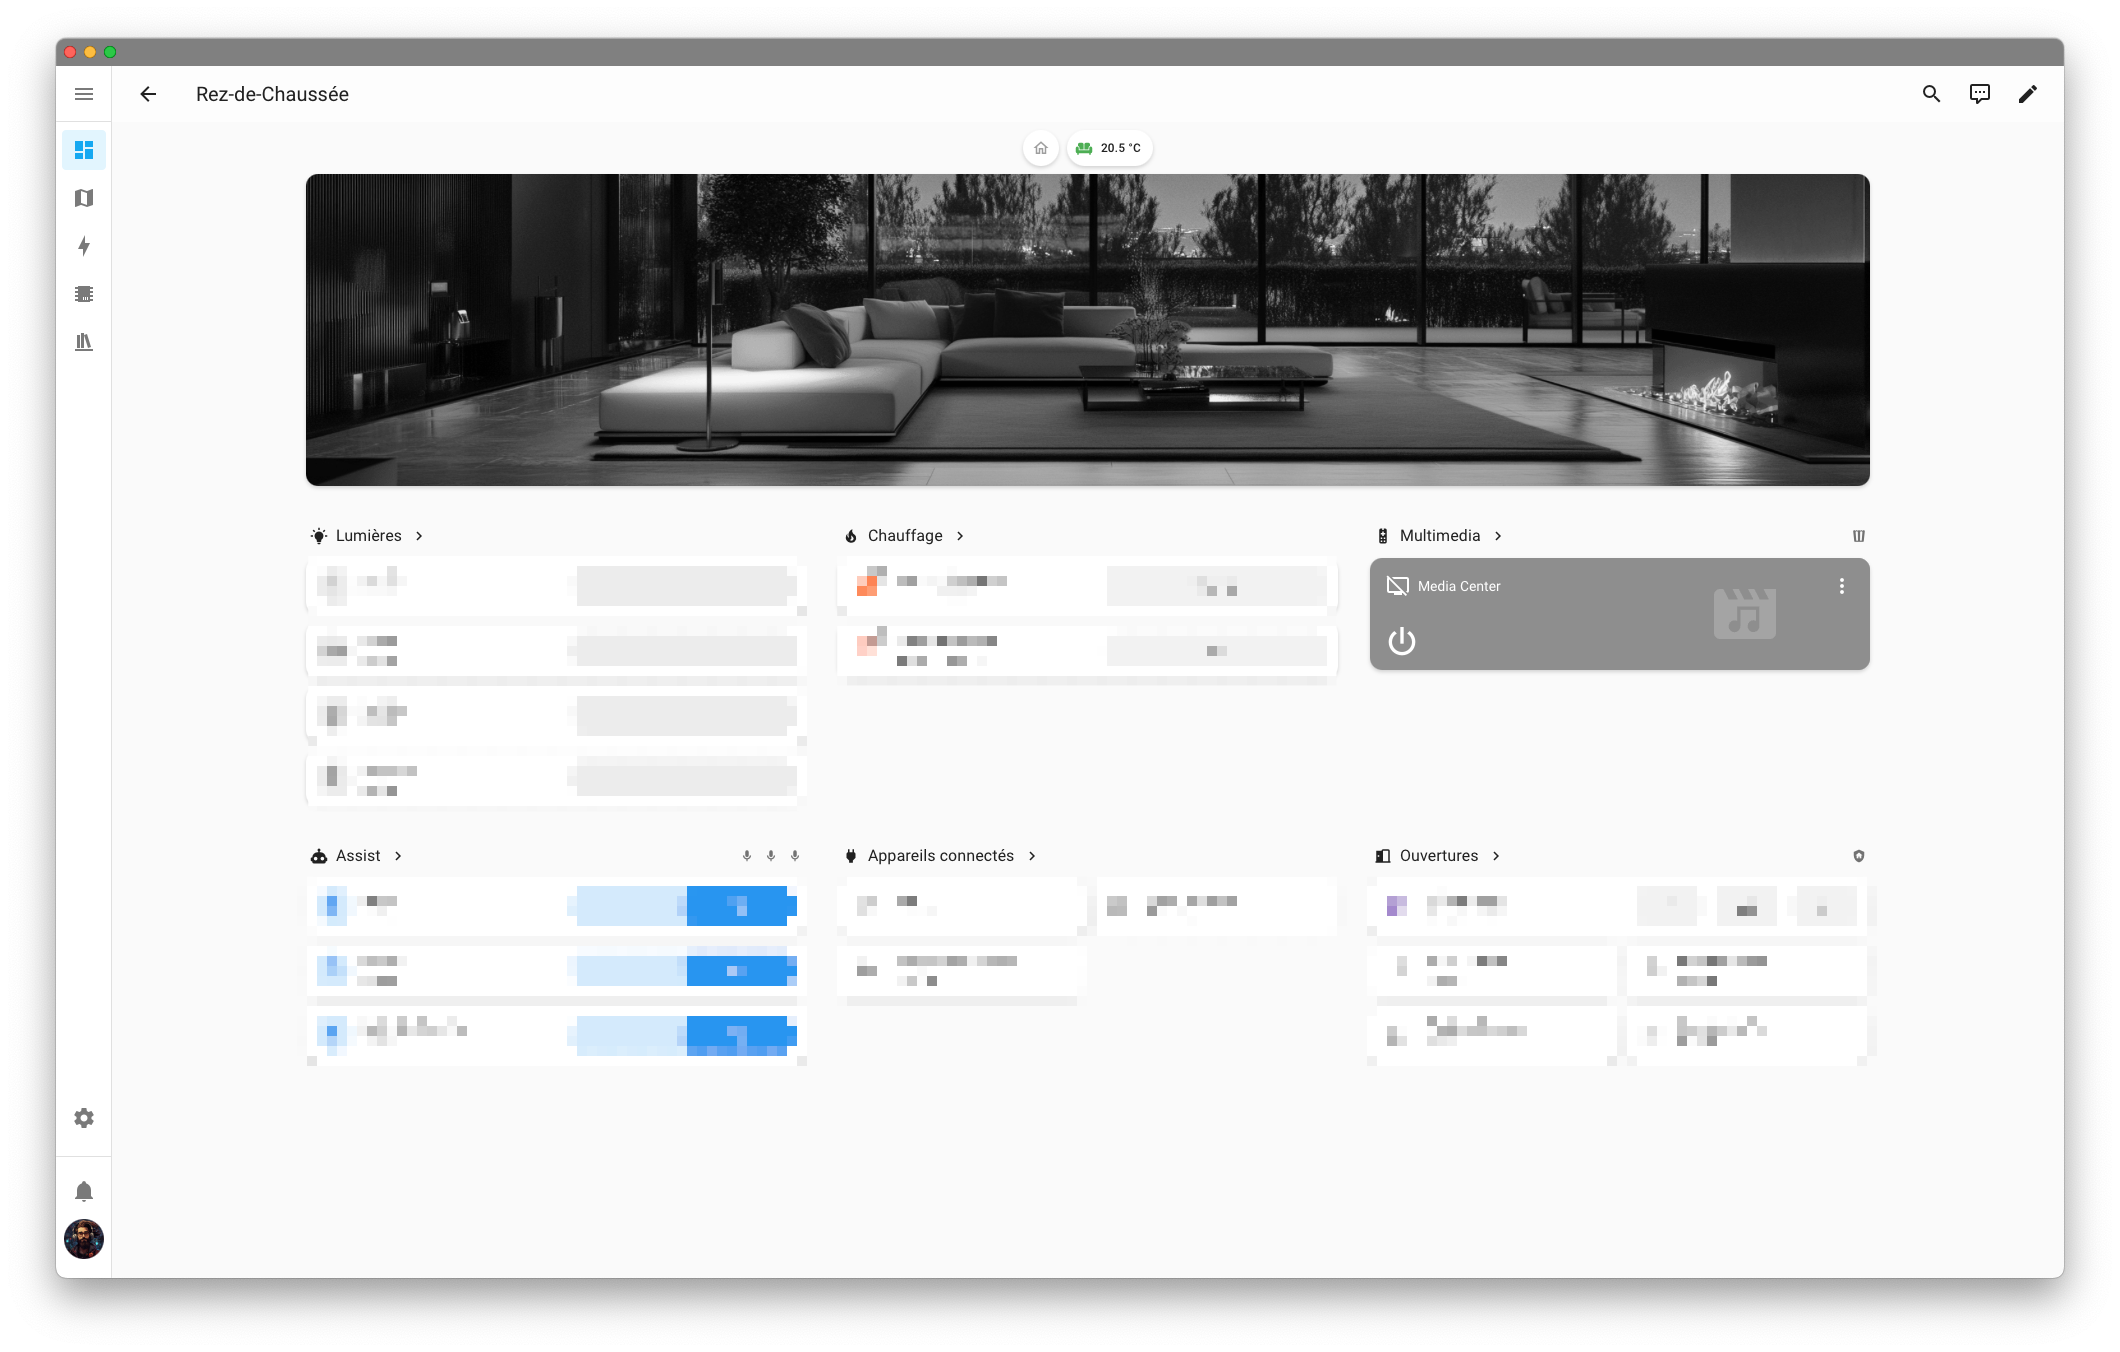Toggle the first microphone icon in Assist header

pyautogui.click(x=747, y=856)
